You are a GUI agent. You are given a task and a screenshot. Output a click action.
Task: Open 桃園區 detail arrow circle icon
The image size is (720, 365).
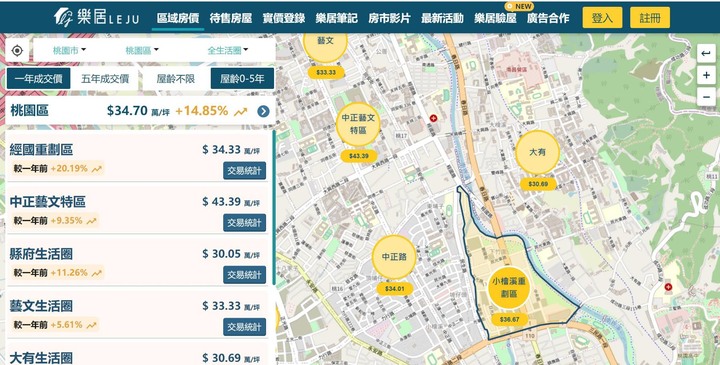(263, 111)
